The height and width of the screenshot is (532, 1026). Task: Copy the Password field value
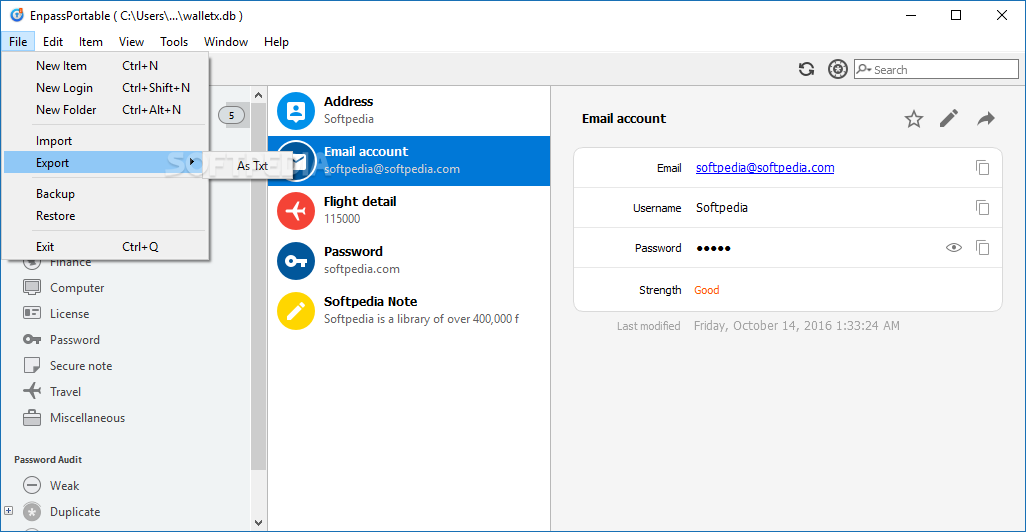[x=982, y=247]
